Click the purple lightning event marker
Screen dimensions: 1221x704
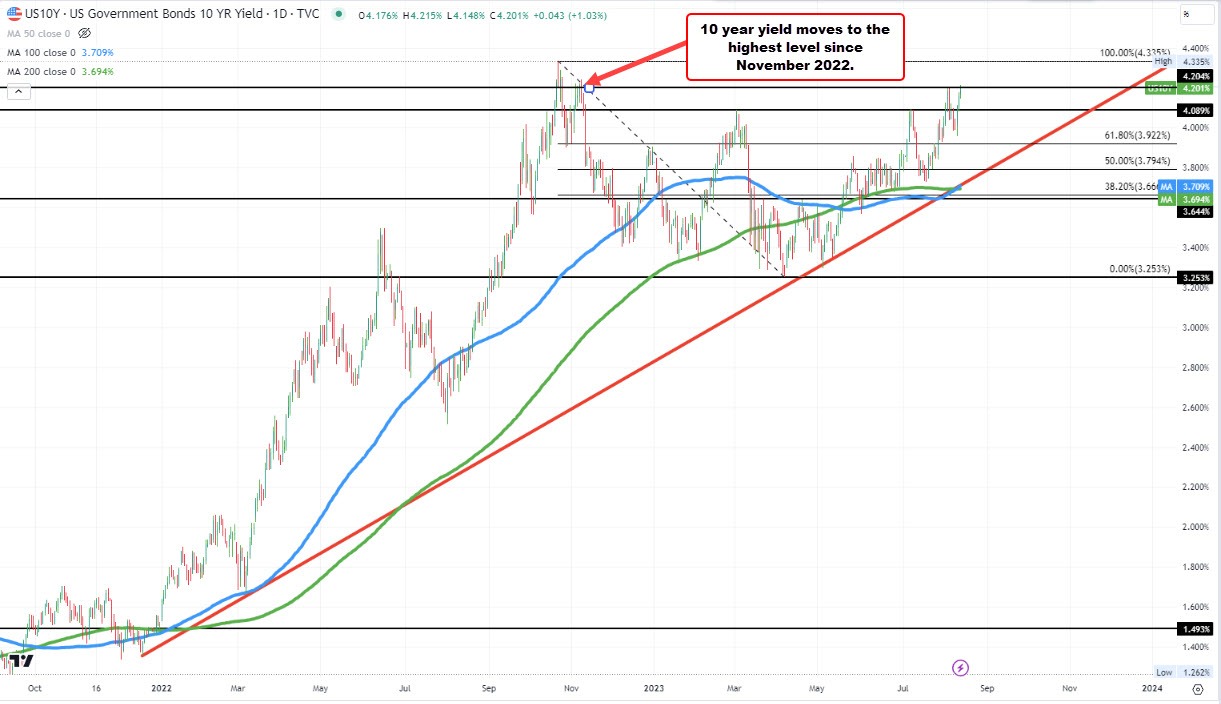960,666
